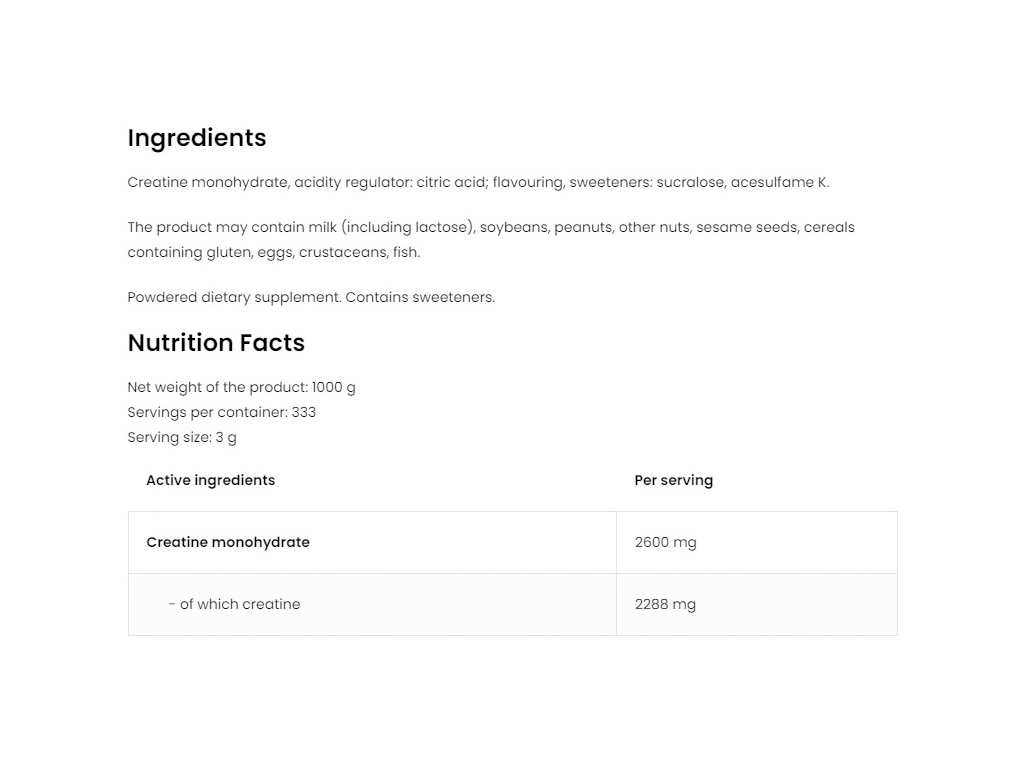The width and height of the screenshot is (1024, 768).
Task: Click the 'Per serving' column header
Action: point(673,480)
